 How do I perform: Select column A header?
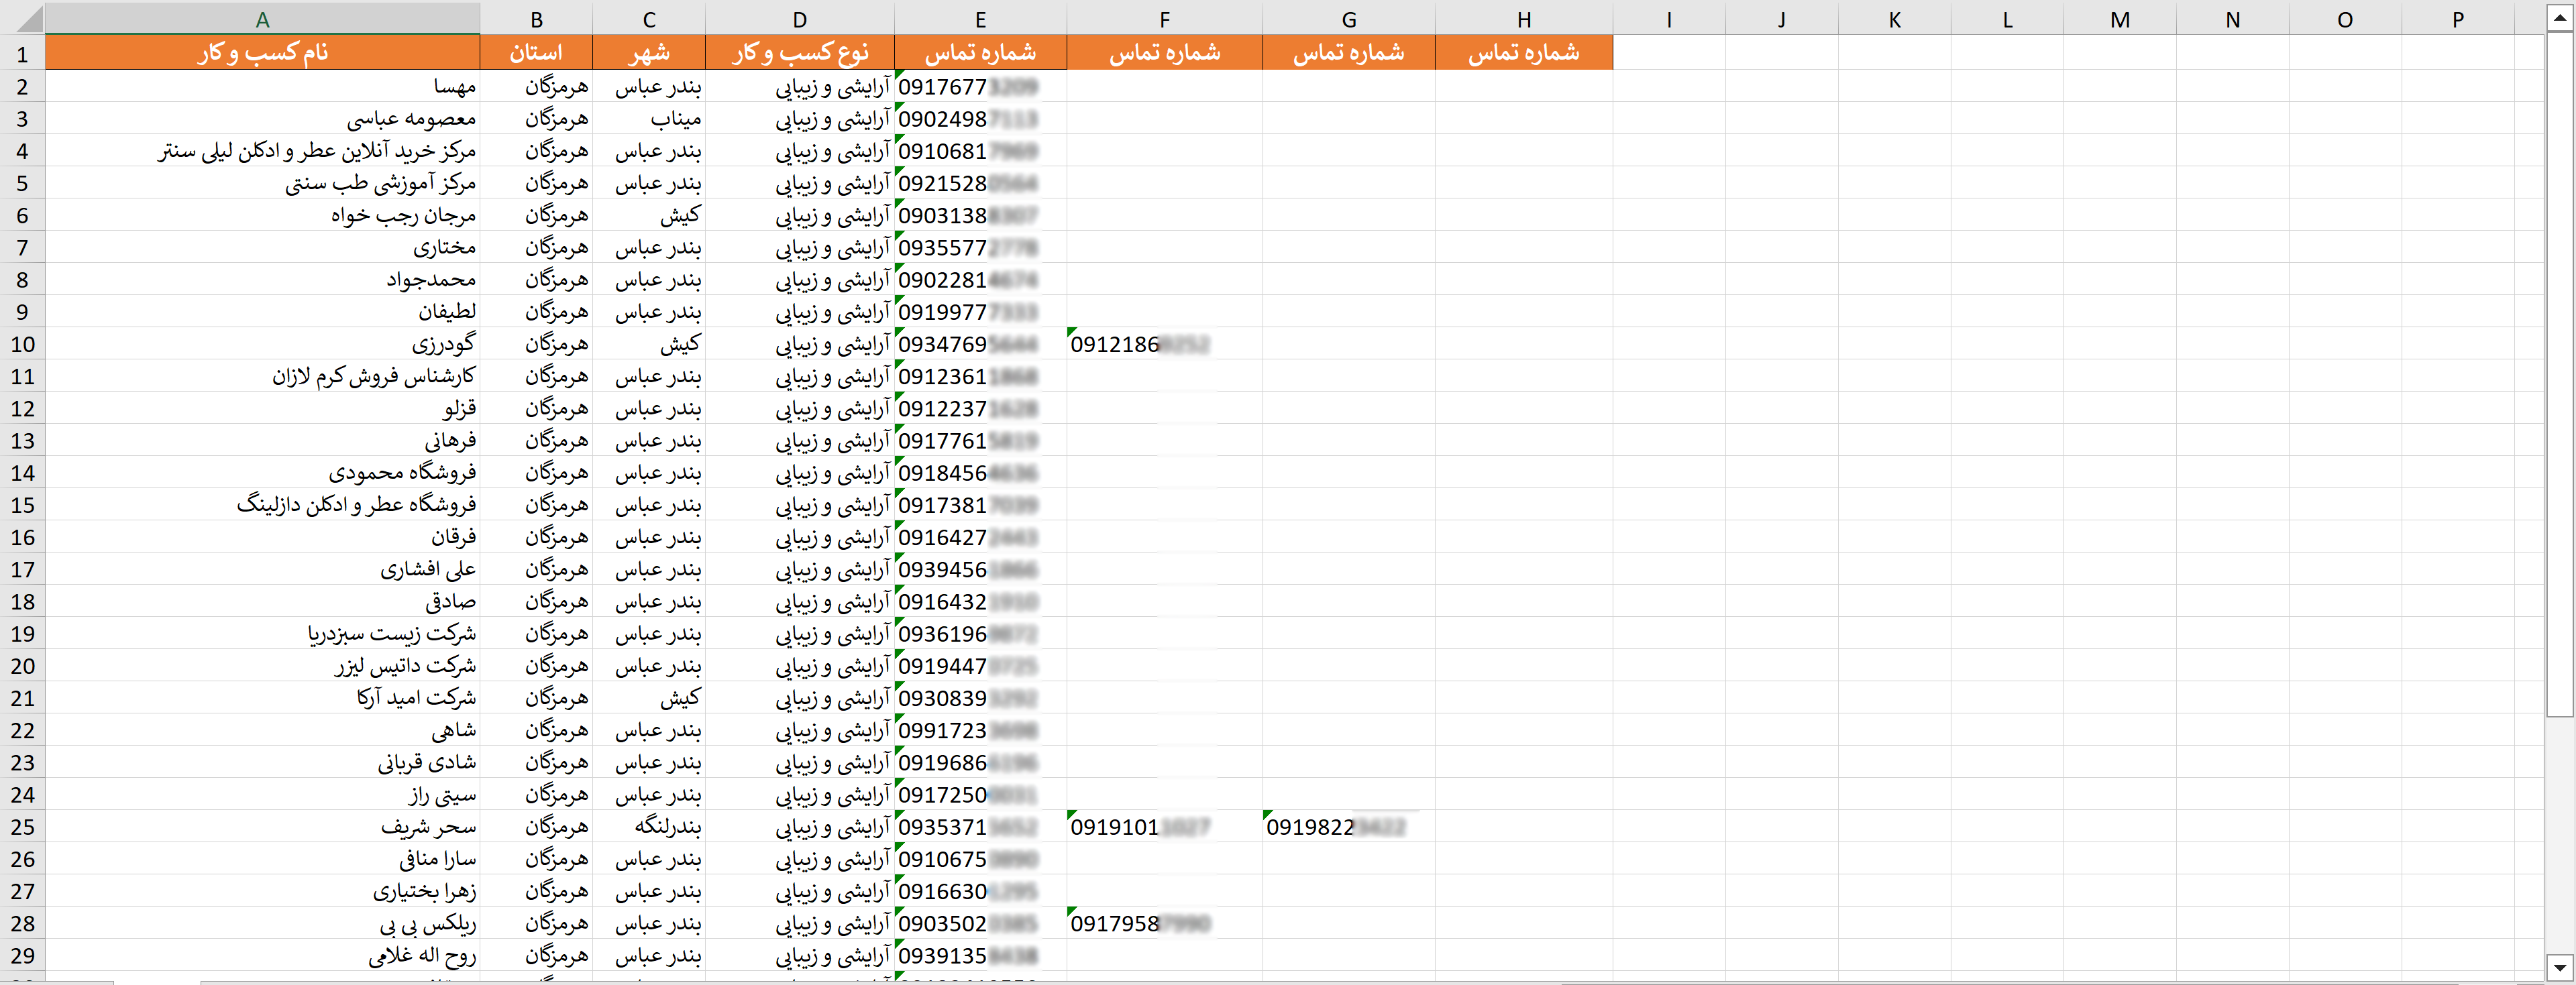(262, 19)
